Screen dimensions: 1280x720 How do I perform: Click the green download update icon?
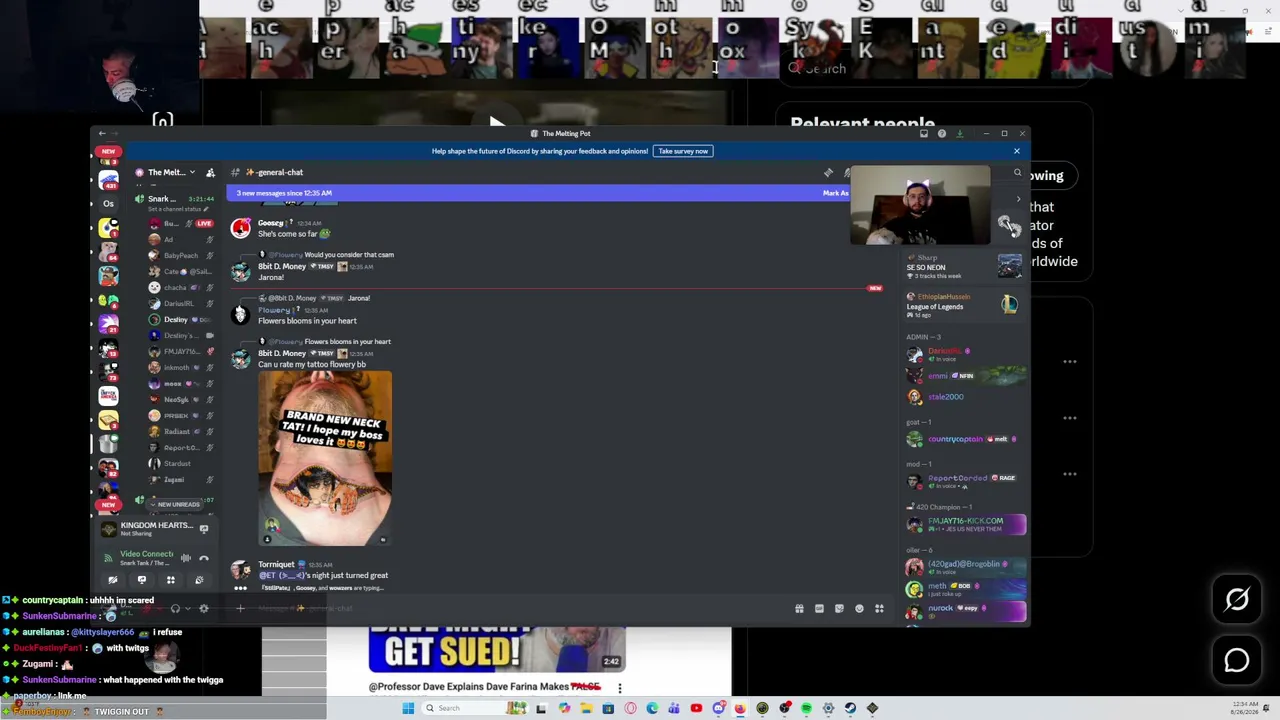[x=959, y=133]
